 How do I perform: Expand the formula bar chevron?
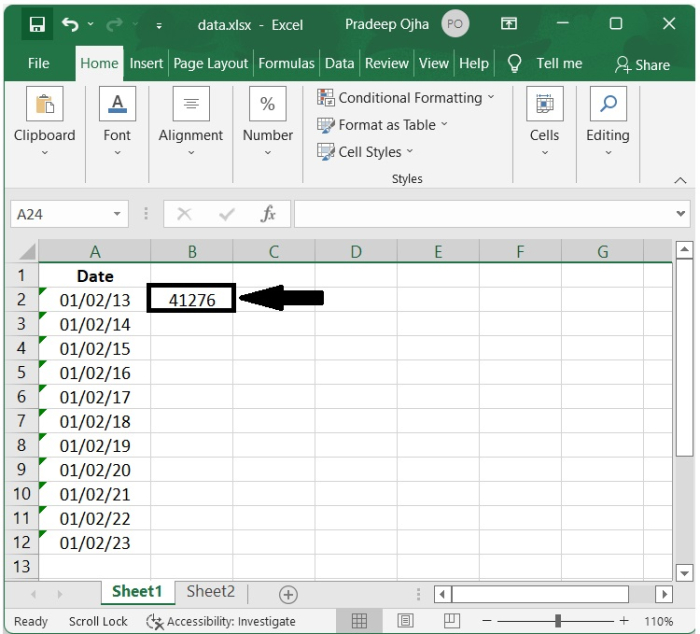[x=680, y=214]
